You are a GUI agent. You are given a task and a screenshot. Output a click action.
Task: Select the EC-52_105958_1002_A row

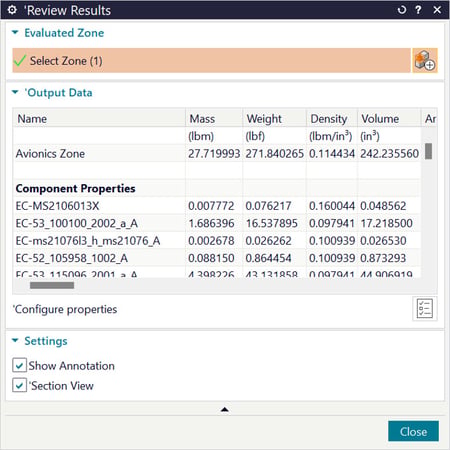[x=217, y=258]
